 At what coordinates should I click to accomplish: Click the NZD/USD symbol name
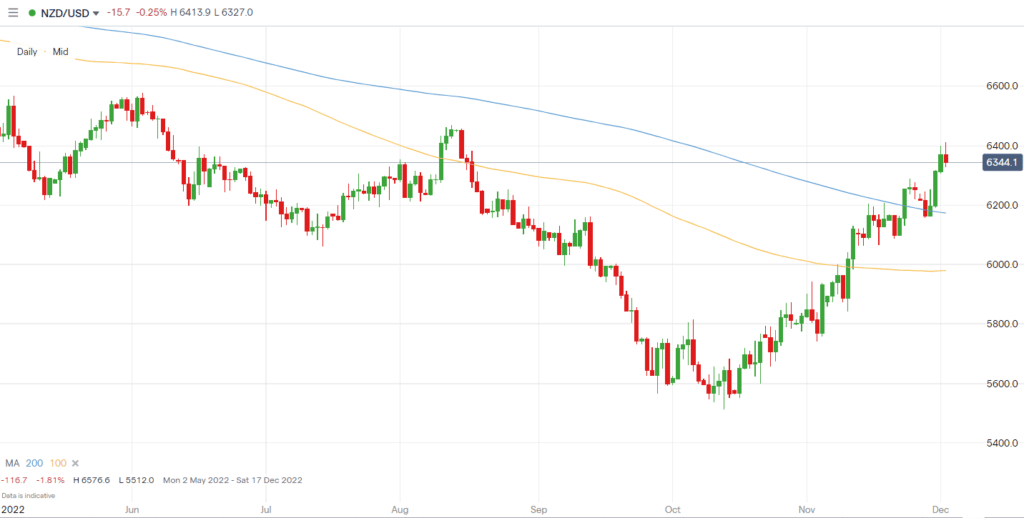[65, 12]
